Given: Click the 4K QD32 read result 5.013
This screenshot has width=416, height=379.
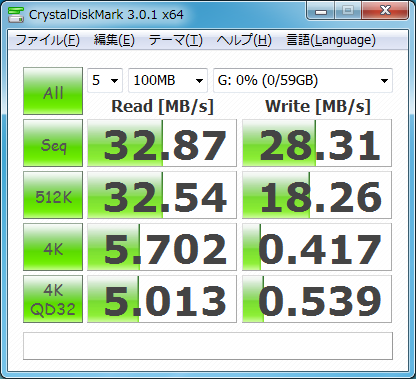Looking at the screenshot, I should pos(162,299).
